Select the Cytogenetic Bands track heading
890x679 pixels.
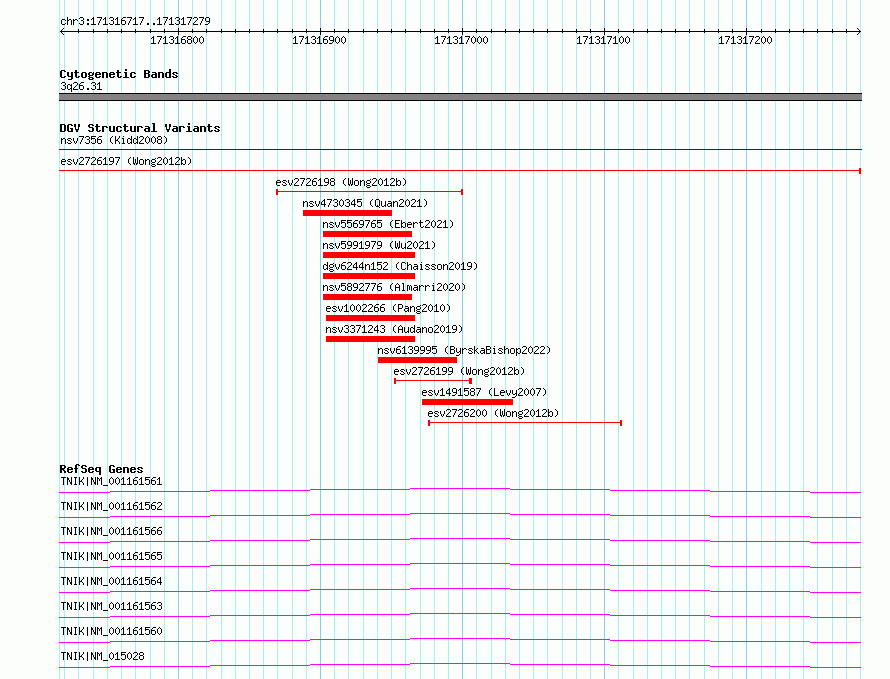119,74
